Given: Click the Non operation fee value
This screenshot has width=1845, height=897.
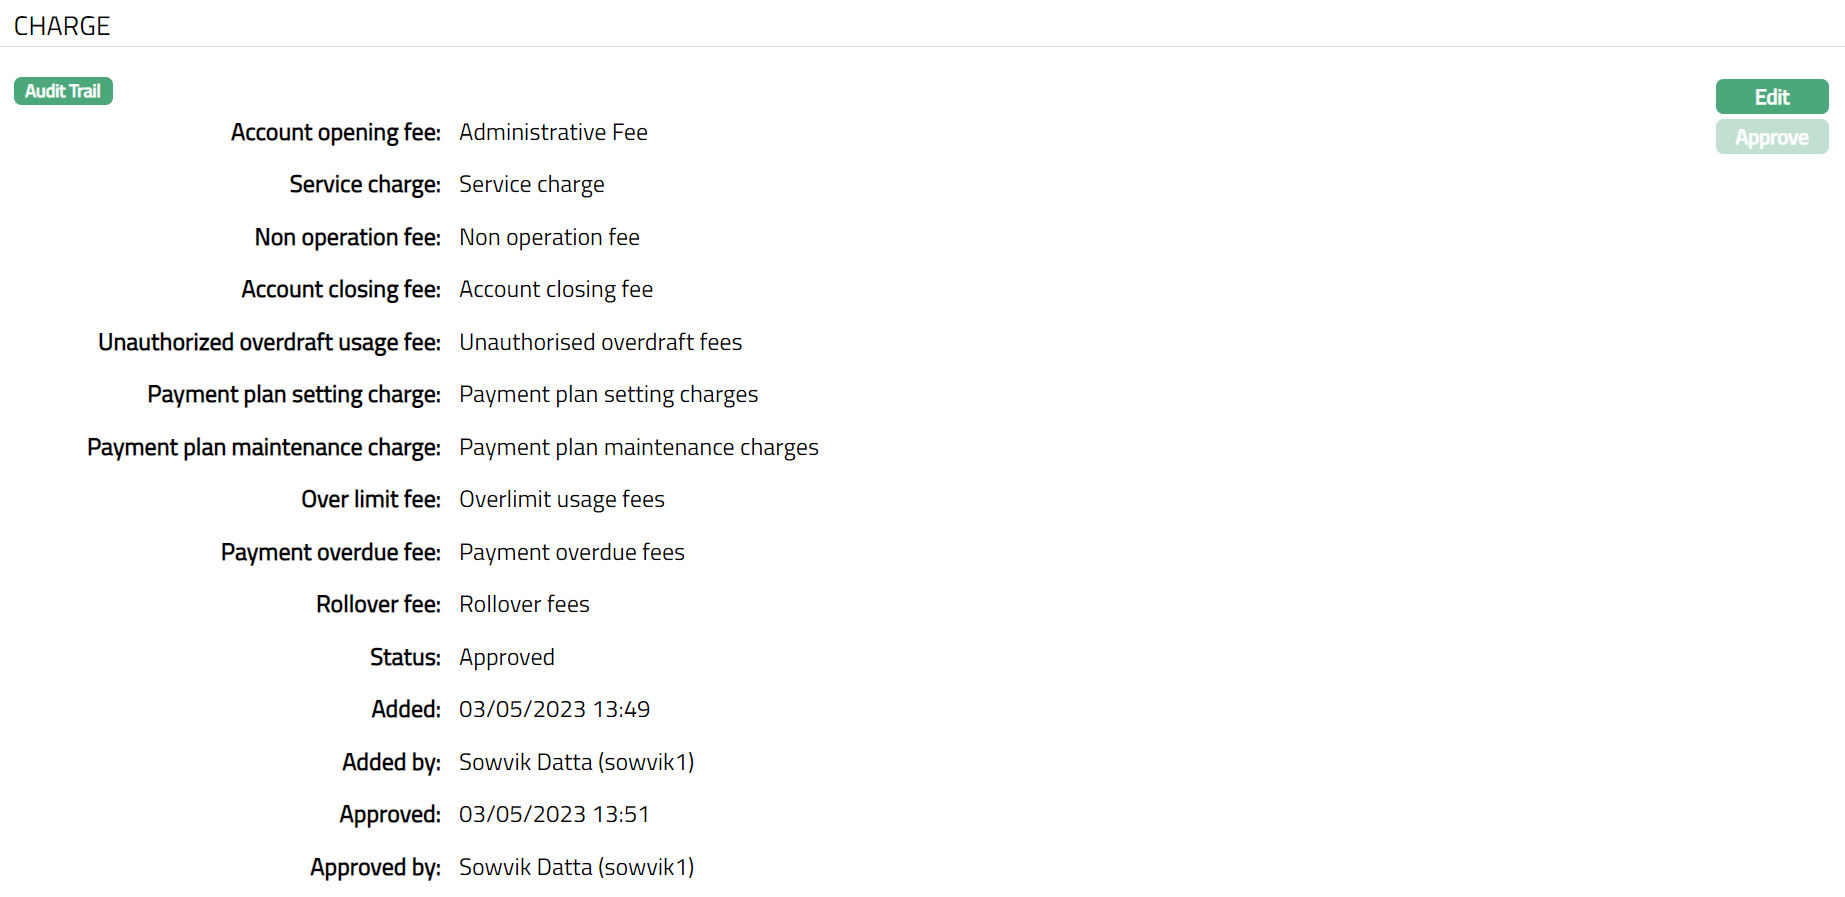Looking at the screenshot, I should tap(549, 237).
